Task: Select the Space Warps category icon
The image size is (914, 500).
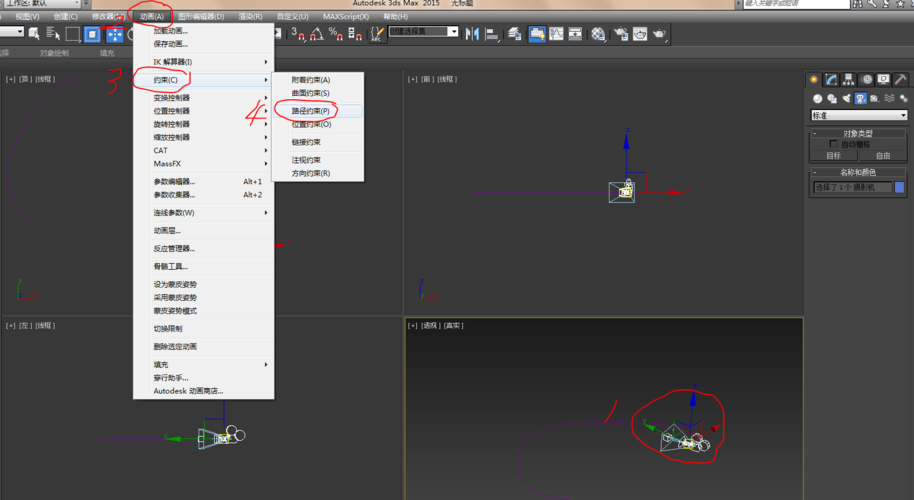Action: [x=889, y=98]
